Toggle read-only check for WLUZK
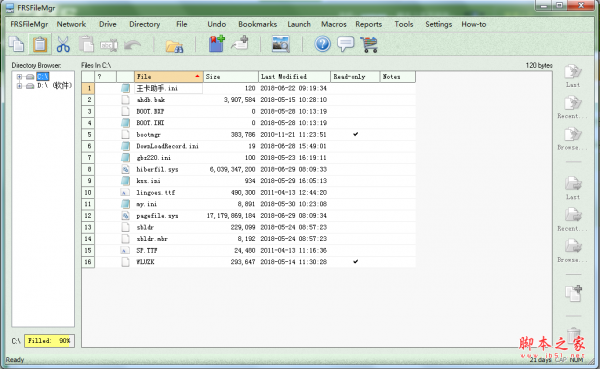Viewport: 600px width, 369px height. pos(355,262)
